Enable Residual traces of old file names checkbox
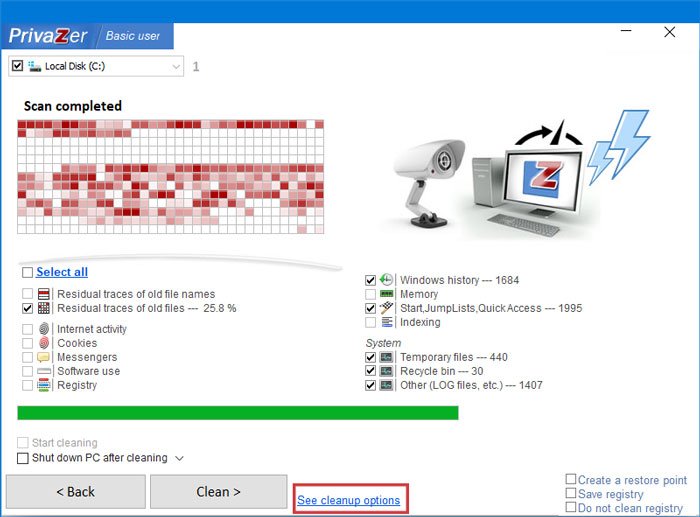The height and width of the screenshot is (517, 700). tap(27, 294)
